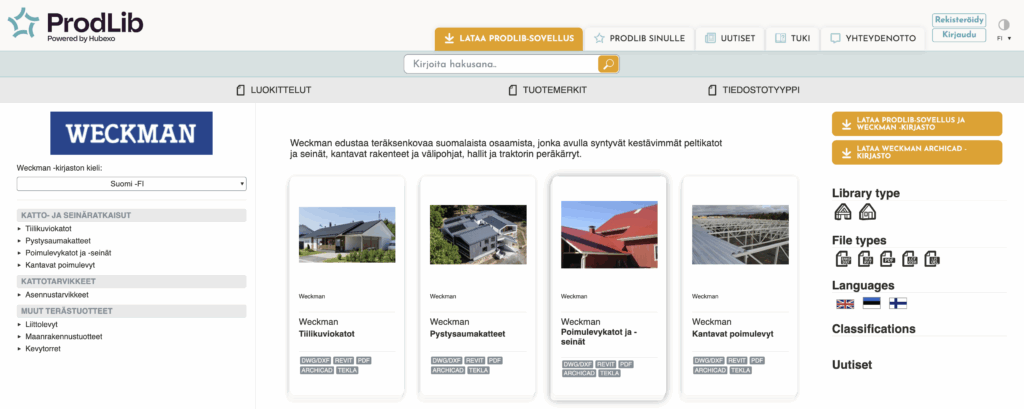Click the Kirjaudu button
The height and width of the screenshot is (409, 1024).
click(x=959, y=35)
